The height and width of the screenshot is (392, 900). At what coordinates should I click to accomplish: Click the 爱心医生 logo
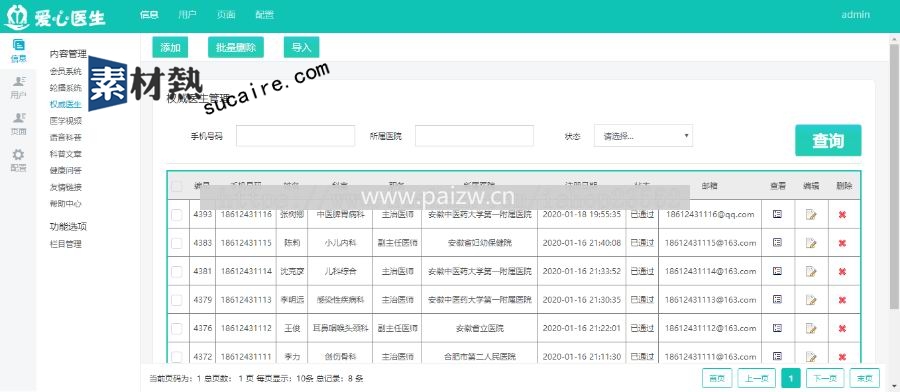click(x=55, y=17)
